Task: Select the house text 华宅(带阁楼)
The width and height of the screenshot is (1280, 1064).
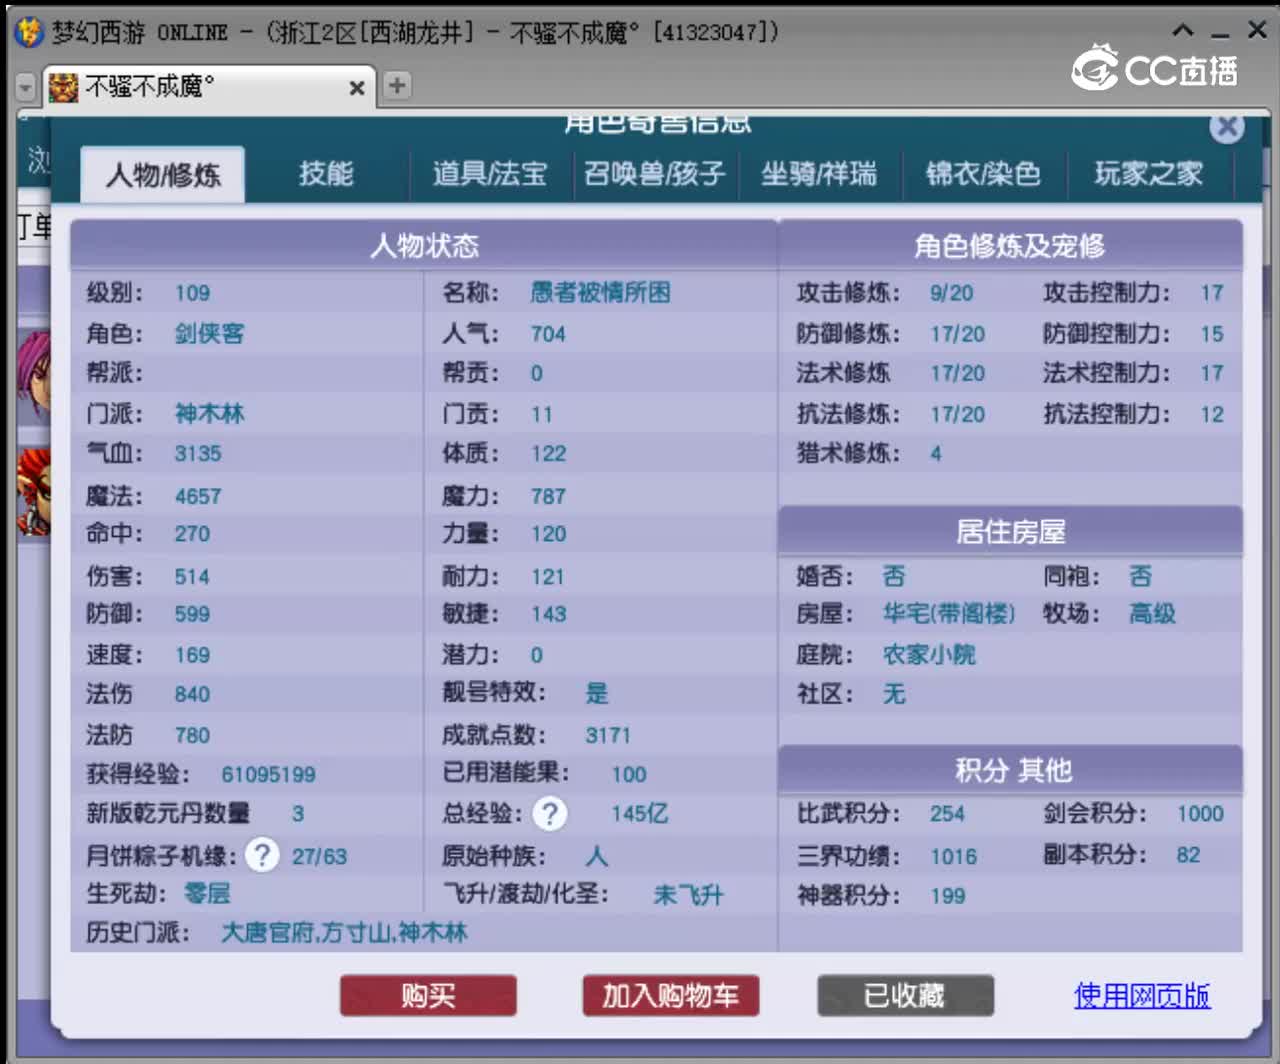Action: [x=949, y=614]
